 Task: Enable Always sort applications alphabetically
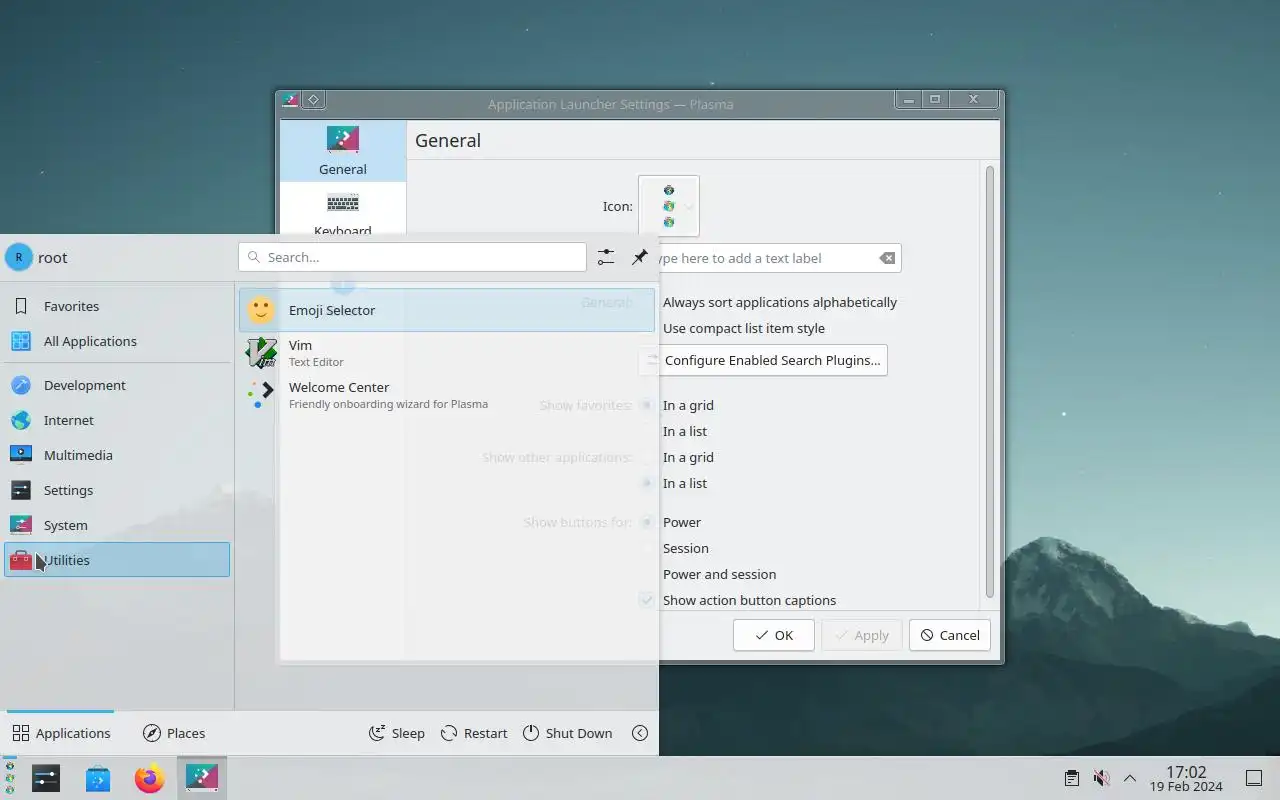tap(780, 302)
